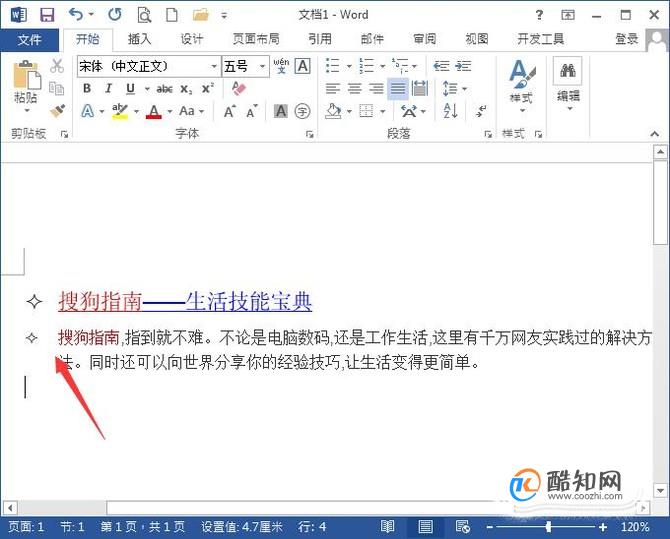
Task: Click the 粘贴 Paste button
Action: (26, 81)
